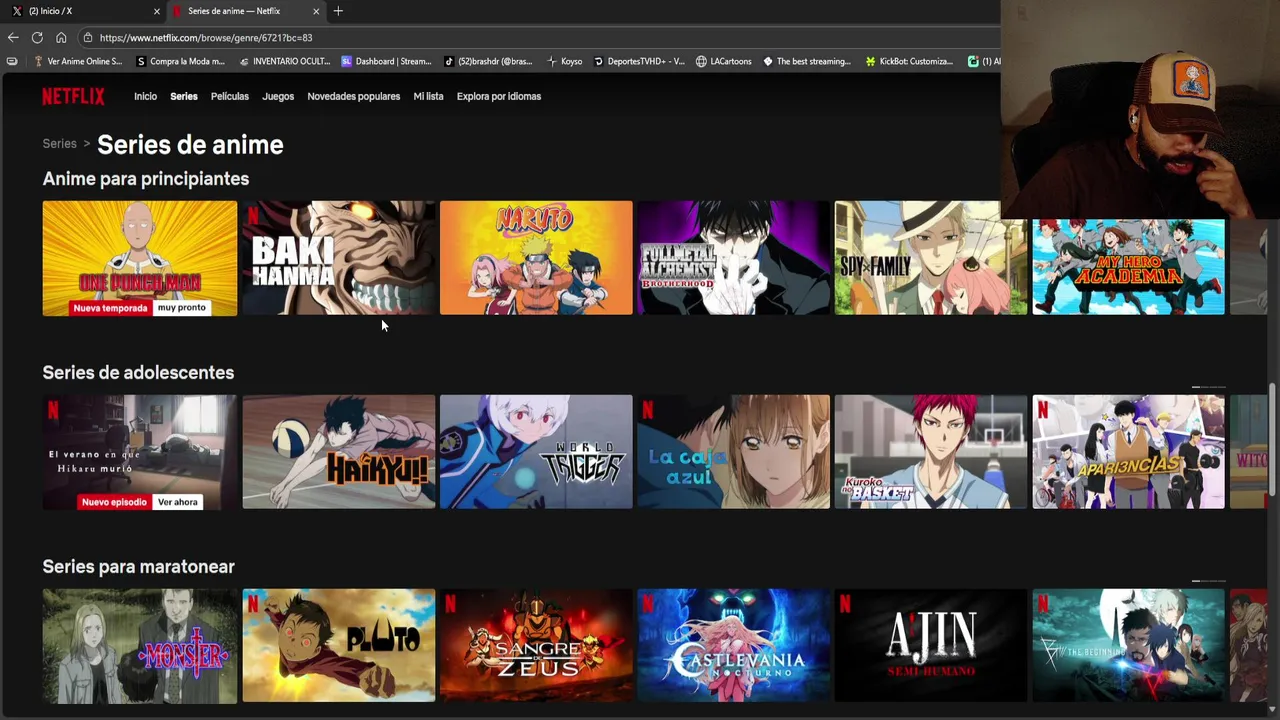Open the Haikyu!! thumbnail

point(339,452)
